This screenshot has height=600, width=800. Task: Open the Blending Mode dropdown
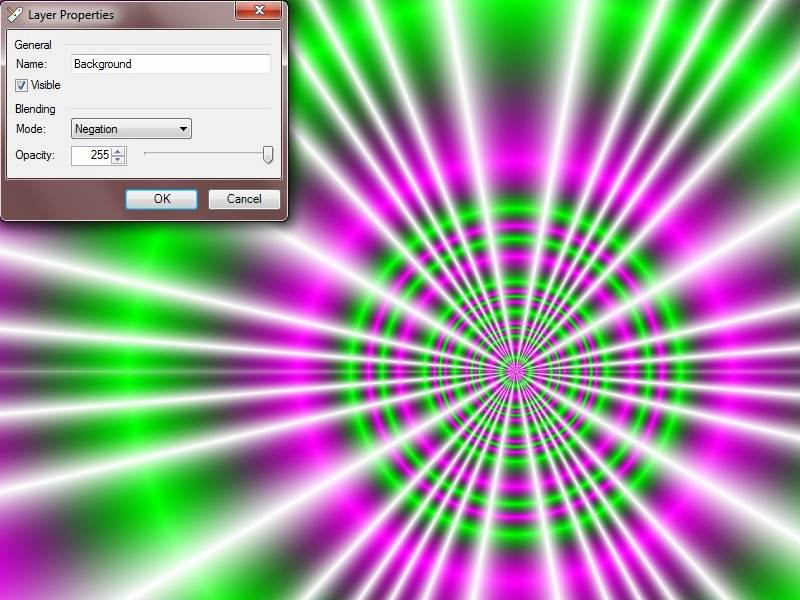pyautogui.click(x=131, y=129)
